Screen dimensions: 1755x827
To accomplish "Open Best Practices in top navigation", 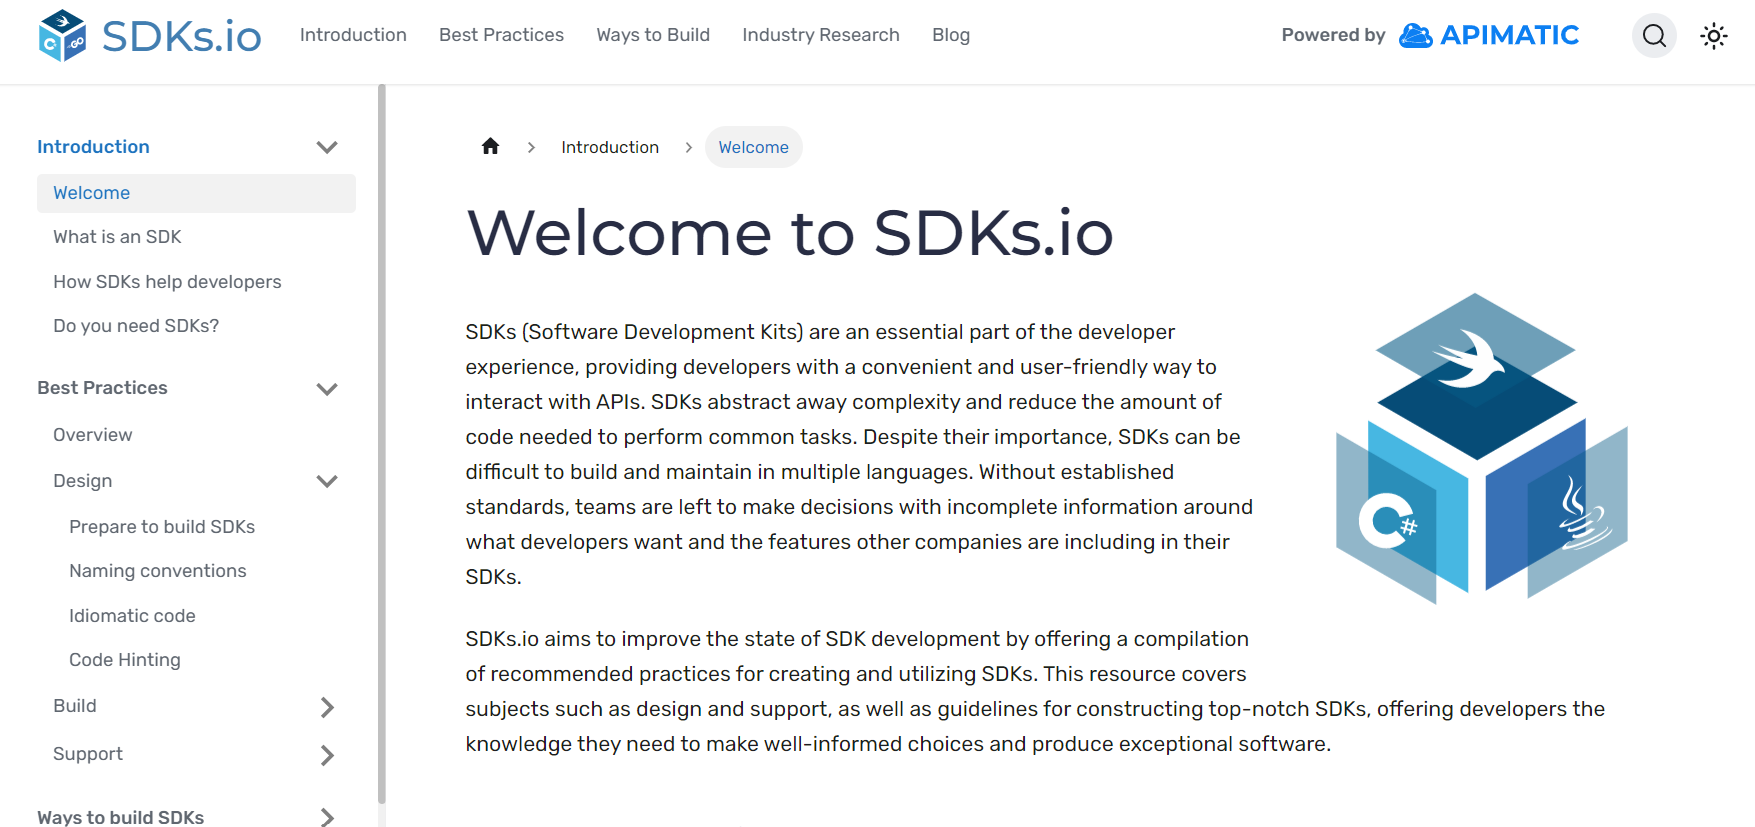I will (x=501, y=35).
